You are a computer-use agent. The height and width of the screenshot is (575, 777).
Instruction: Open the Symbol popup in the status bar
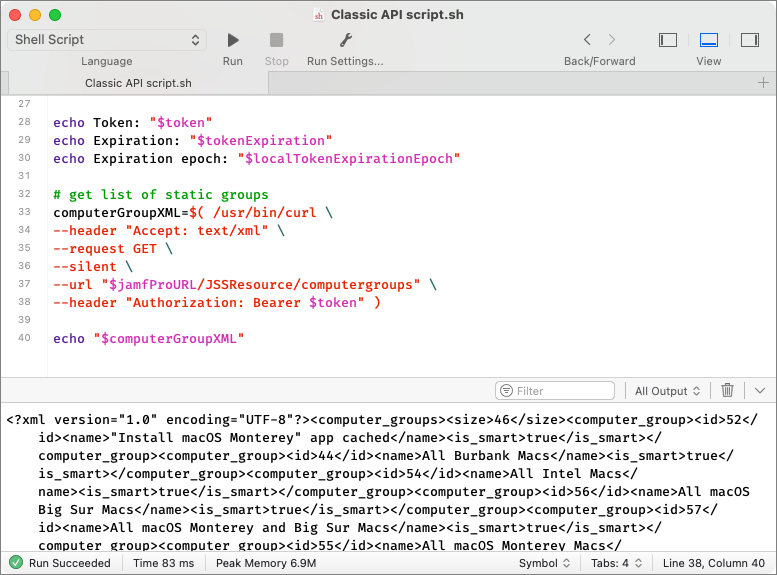pyautogui.click(x=544, y=563)
